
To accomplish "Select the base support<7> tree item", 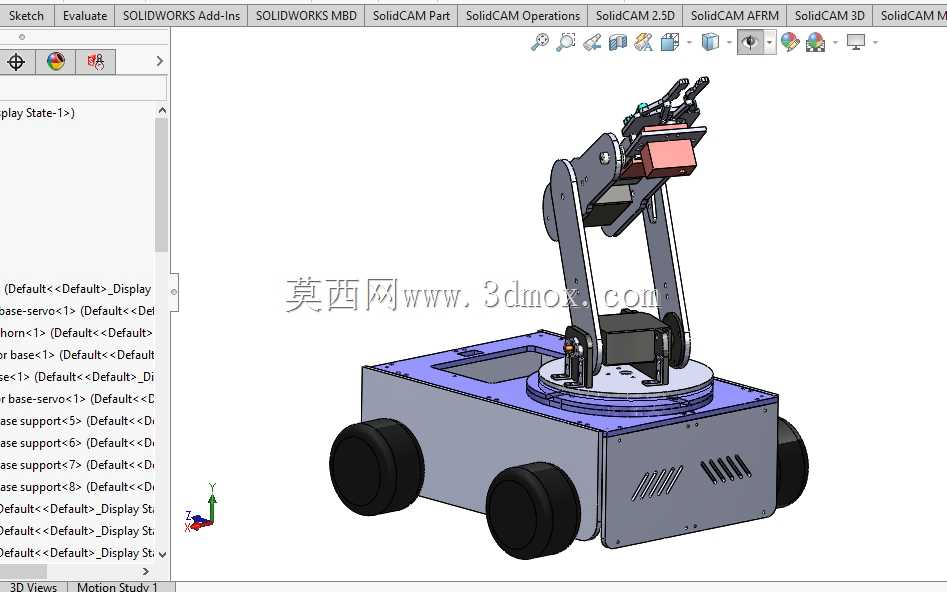I will coord(77,465).
